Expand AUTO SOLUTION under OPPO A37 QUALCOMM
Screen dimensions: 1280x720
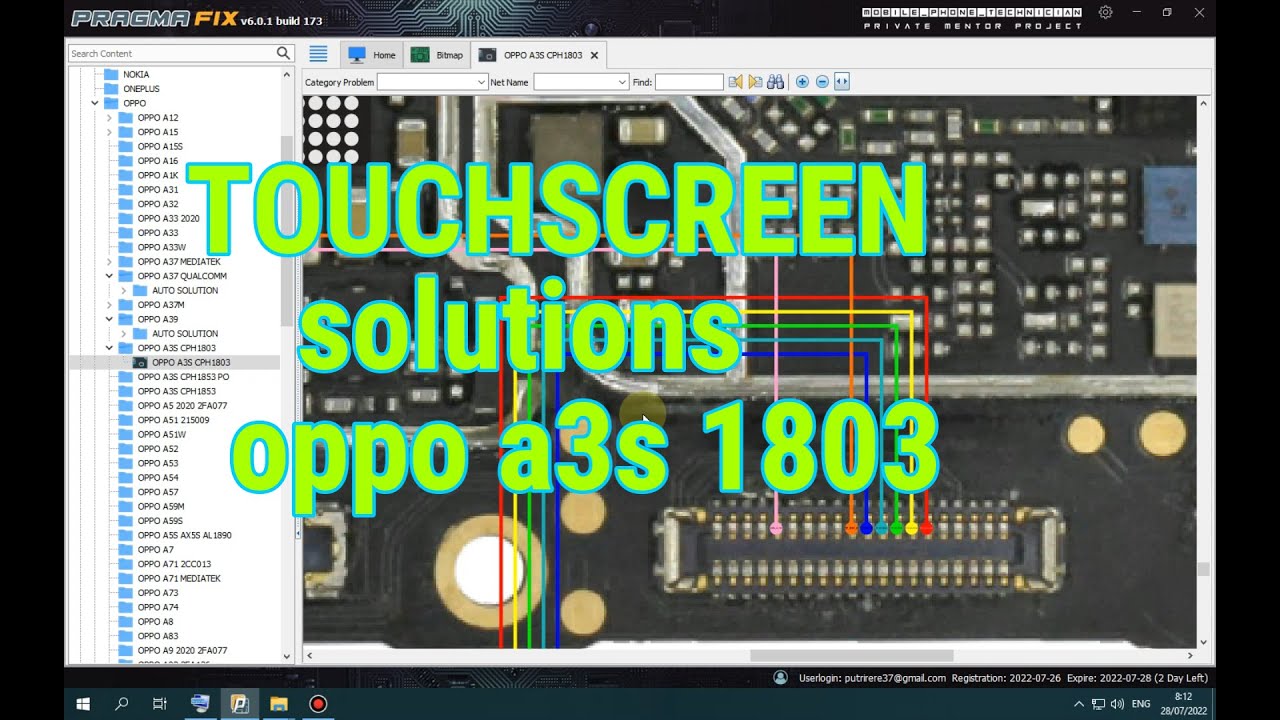[x=123, y=290]
